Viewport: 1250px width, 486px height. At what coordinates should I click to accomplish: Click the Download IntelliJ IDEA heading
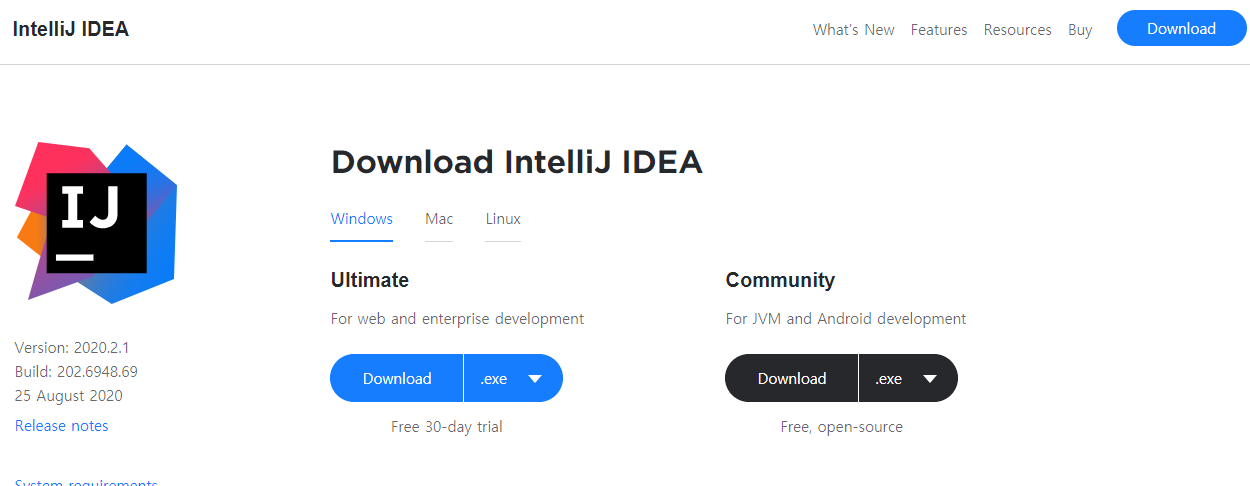[x=517, y=162]
